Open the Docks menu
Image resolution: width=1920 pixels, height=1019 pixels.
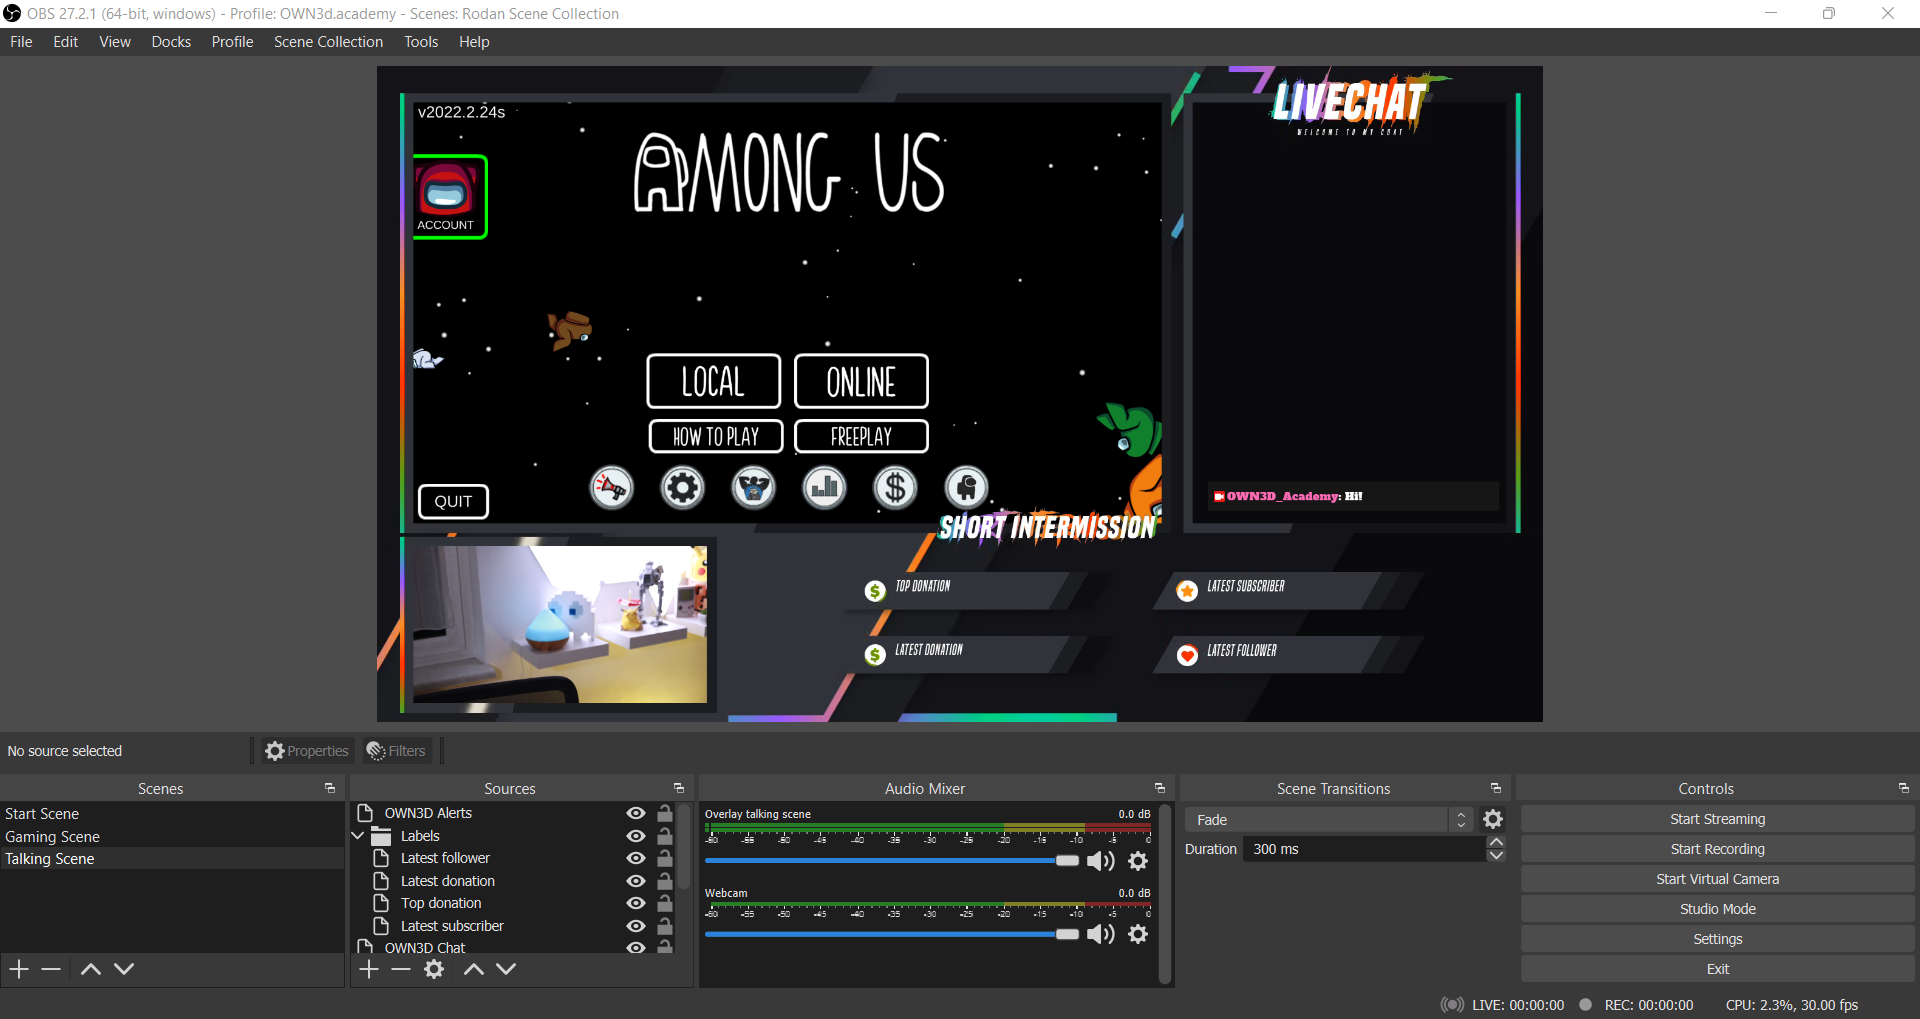(171, 42)
